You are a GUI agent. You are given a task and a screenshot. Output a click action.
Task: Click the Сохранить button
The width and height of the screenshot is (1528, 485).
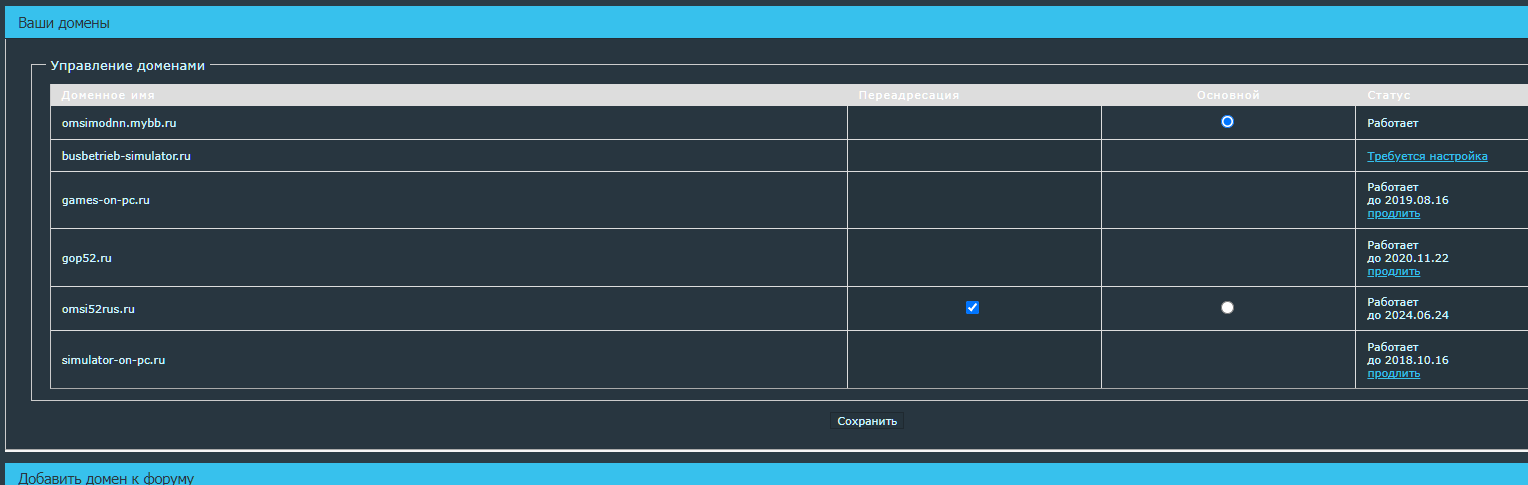pos(867,421)
